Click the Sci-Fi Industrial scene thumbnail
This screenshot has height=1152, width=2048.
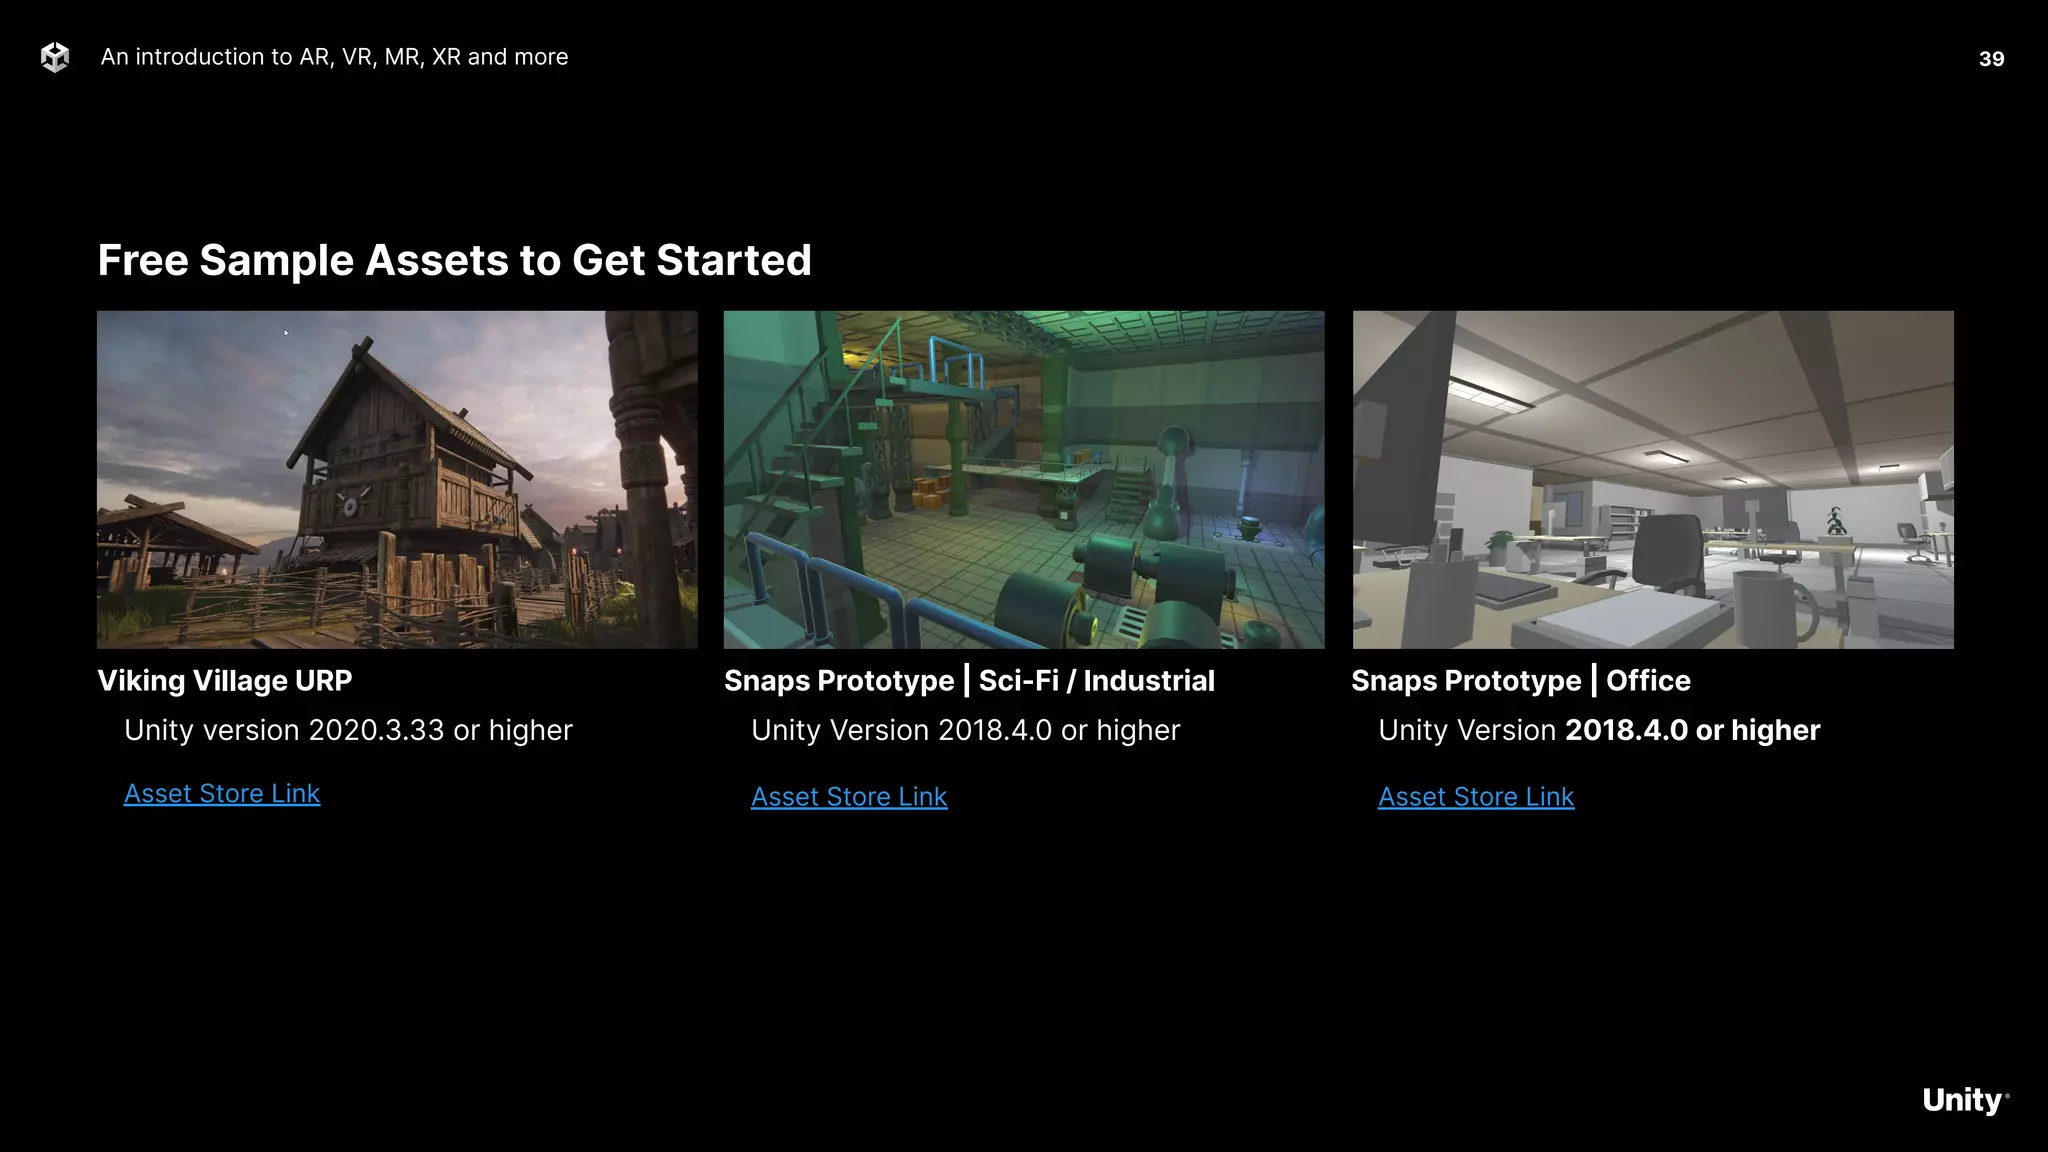coord(1024,479)
